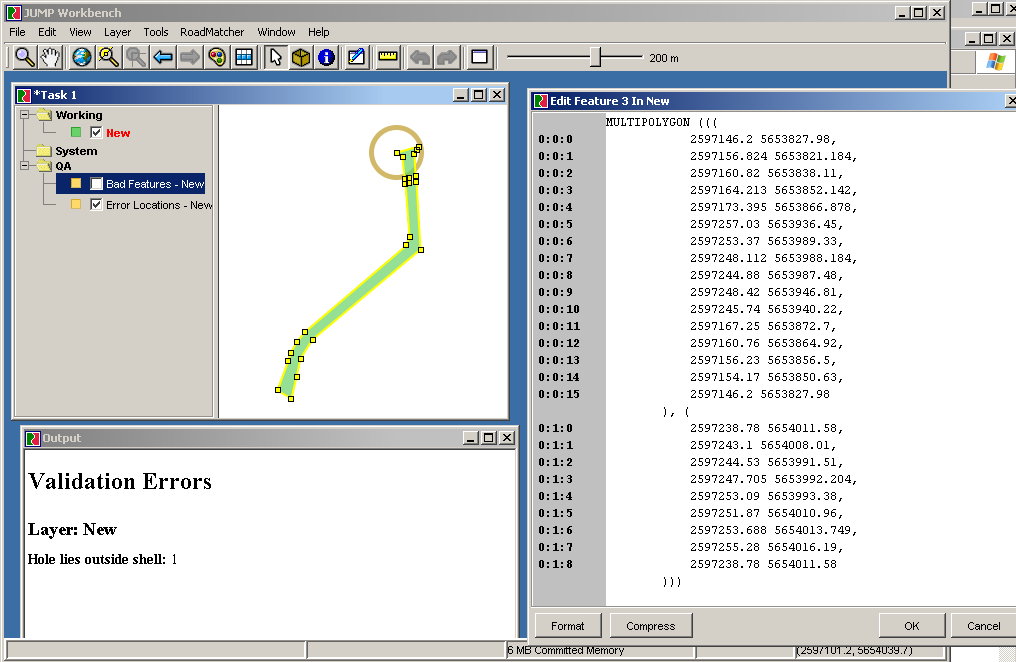Select the Measure ruler tool
The width and height of the screenshot is (1016, 662).
coord(388,57)
